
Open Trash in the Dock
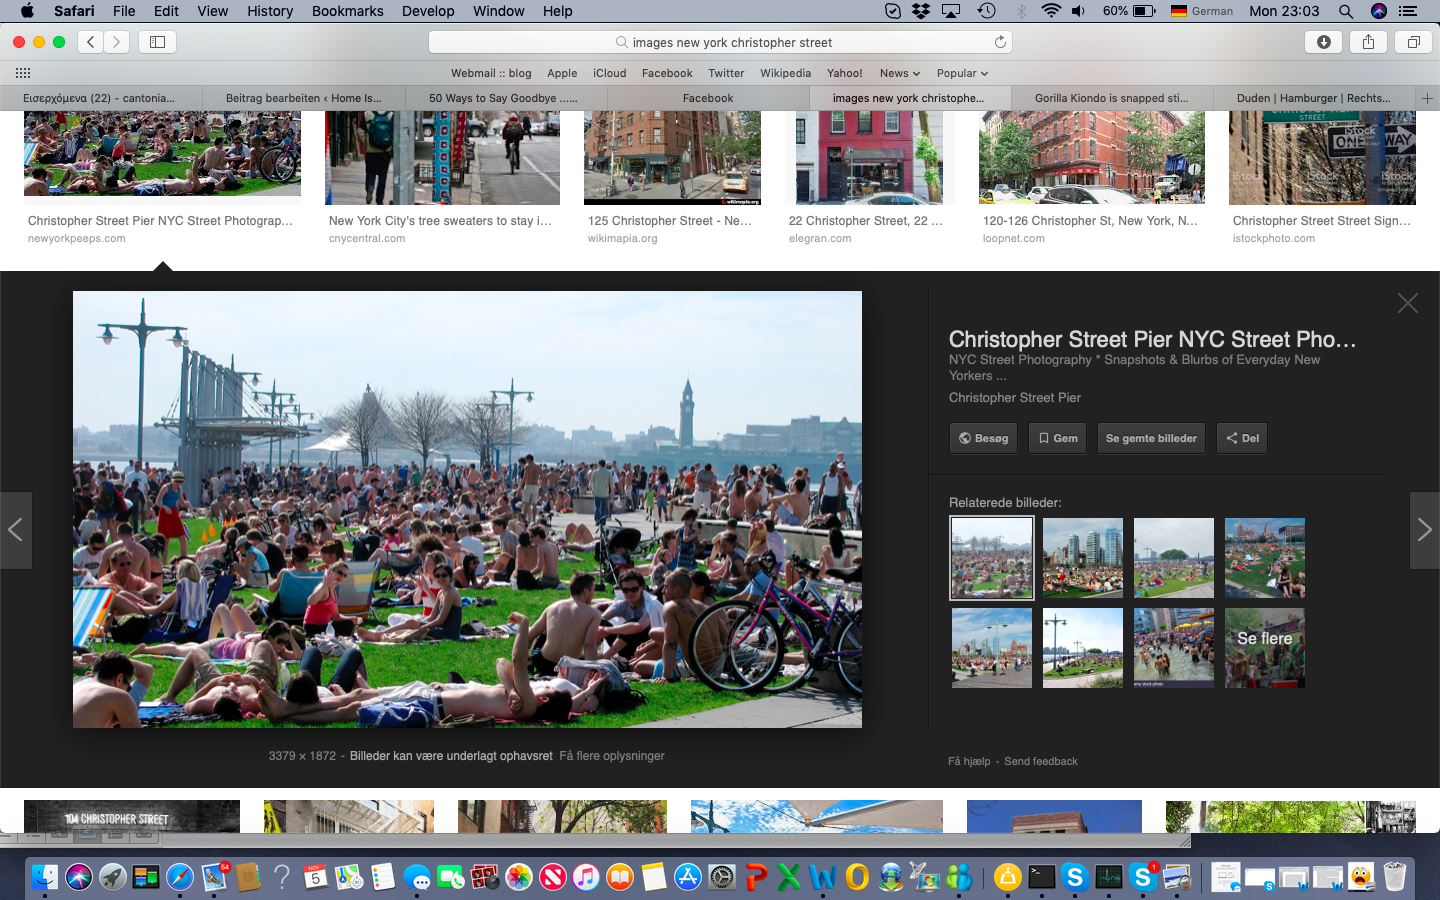(1395, 877)
